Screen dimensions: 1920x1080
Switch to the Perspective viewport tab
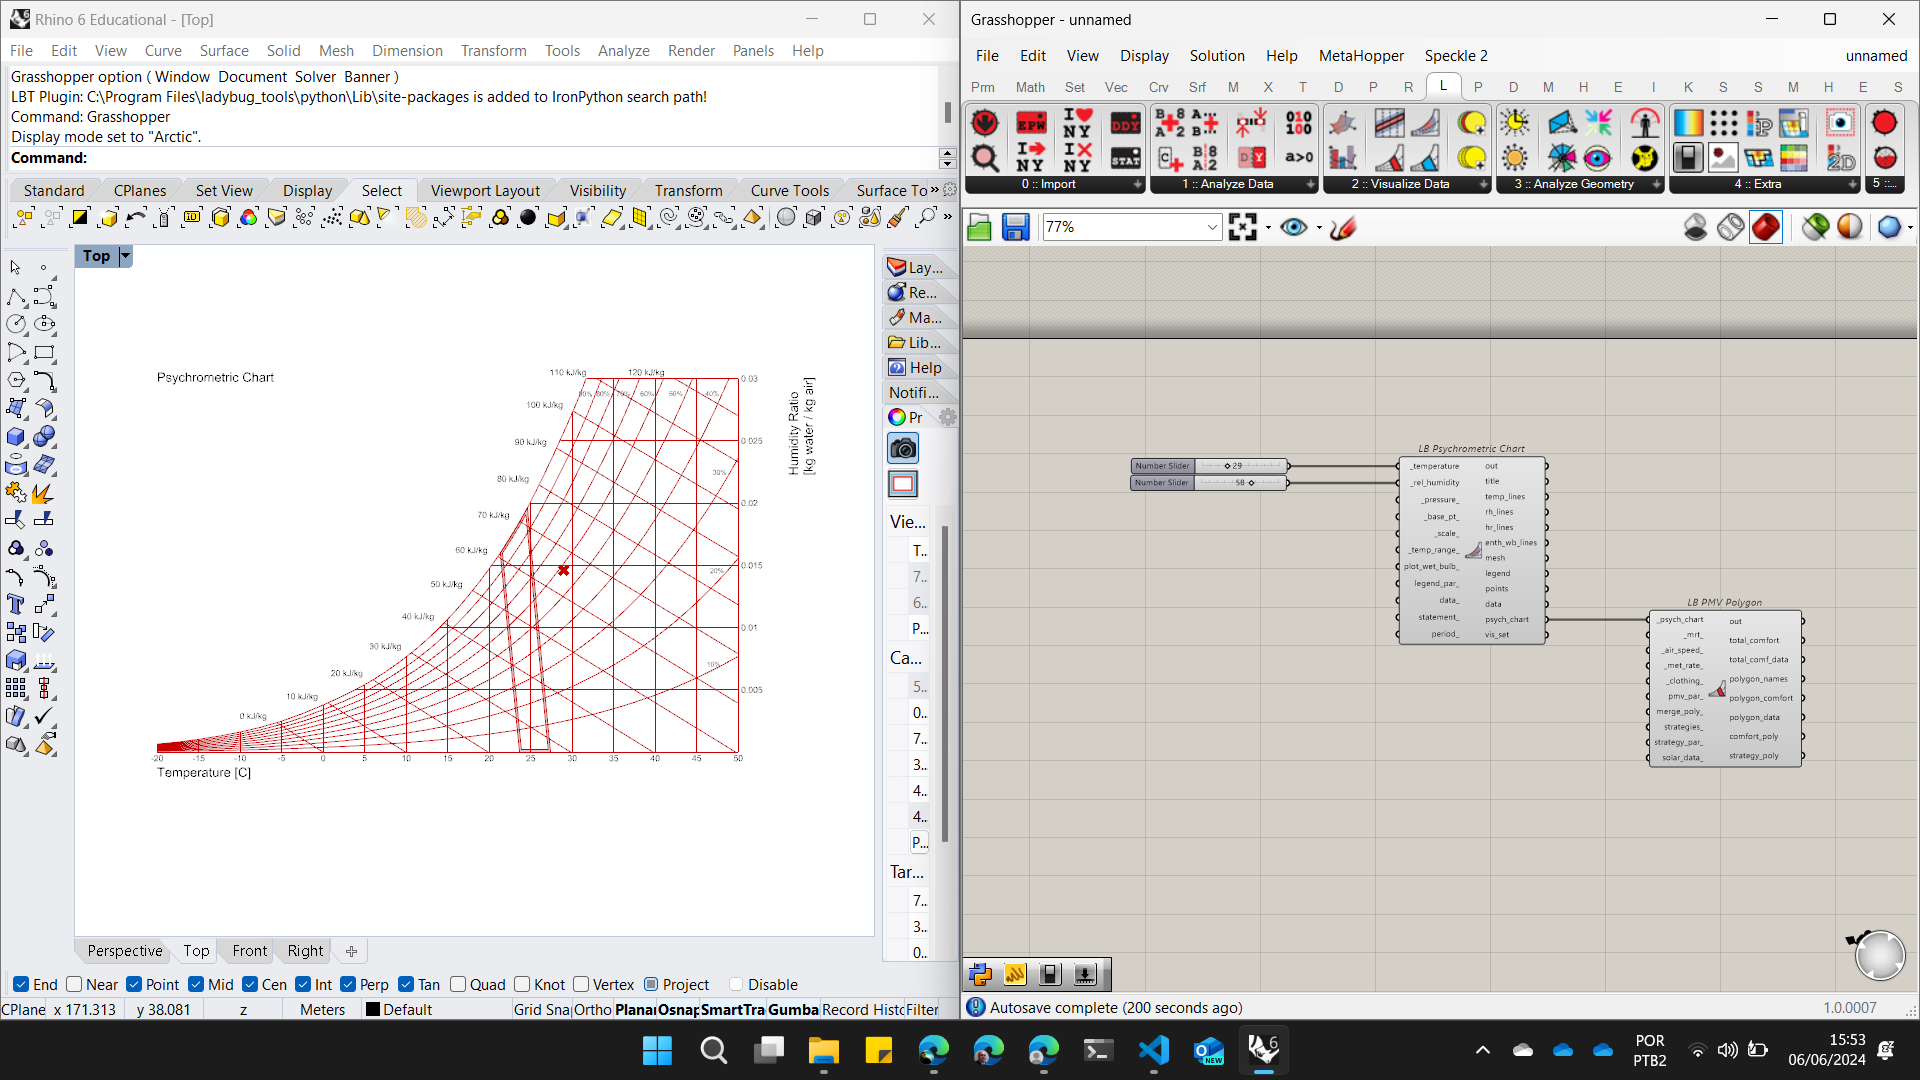[x=124, y=951]
